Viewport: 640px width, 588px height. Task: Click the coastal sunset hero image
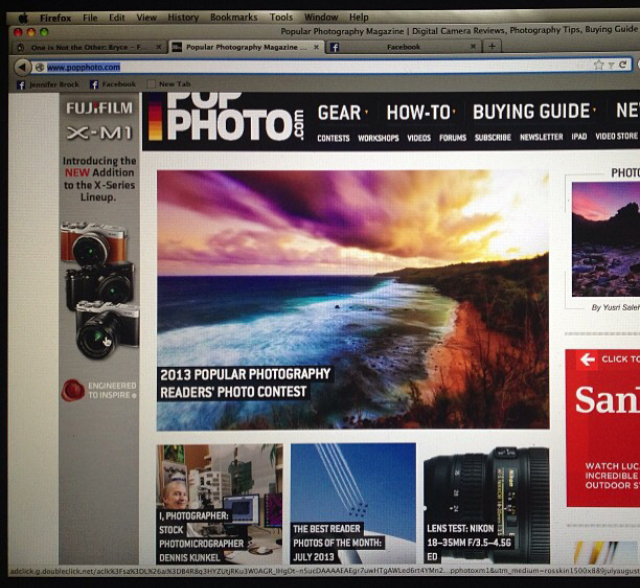[x=353, y=300]
